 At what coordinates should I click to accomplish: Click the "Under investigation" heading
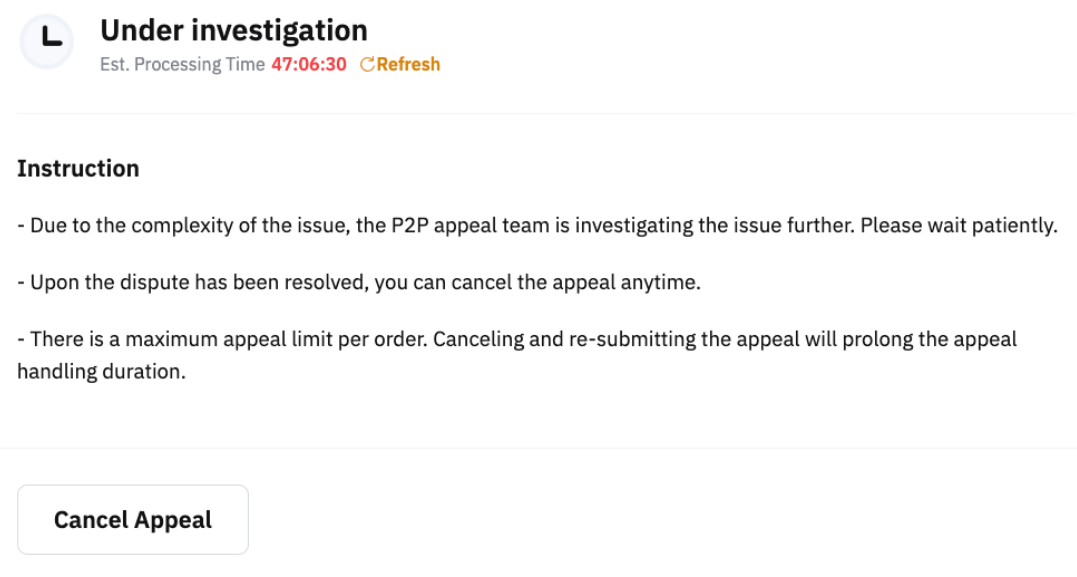tap(233, 30)
